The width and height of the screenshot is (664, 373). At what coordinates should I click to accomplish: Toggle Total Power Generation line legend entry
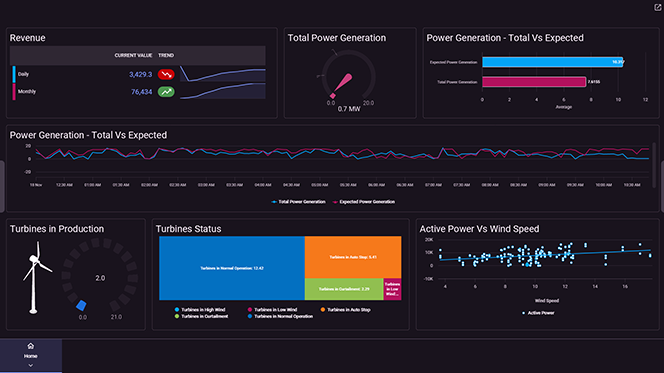click(x=299, y=202)
